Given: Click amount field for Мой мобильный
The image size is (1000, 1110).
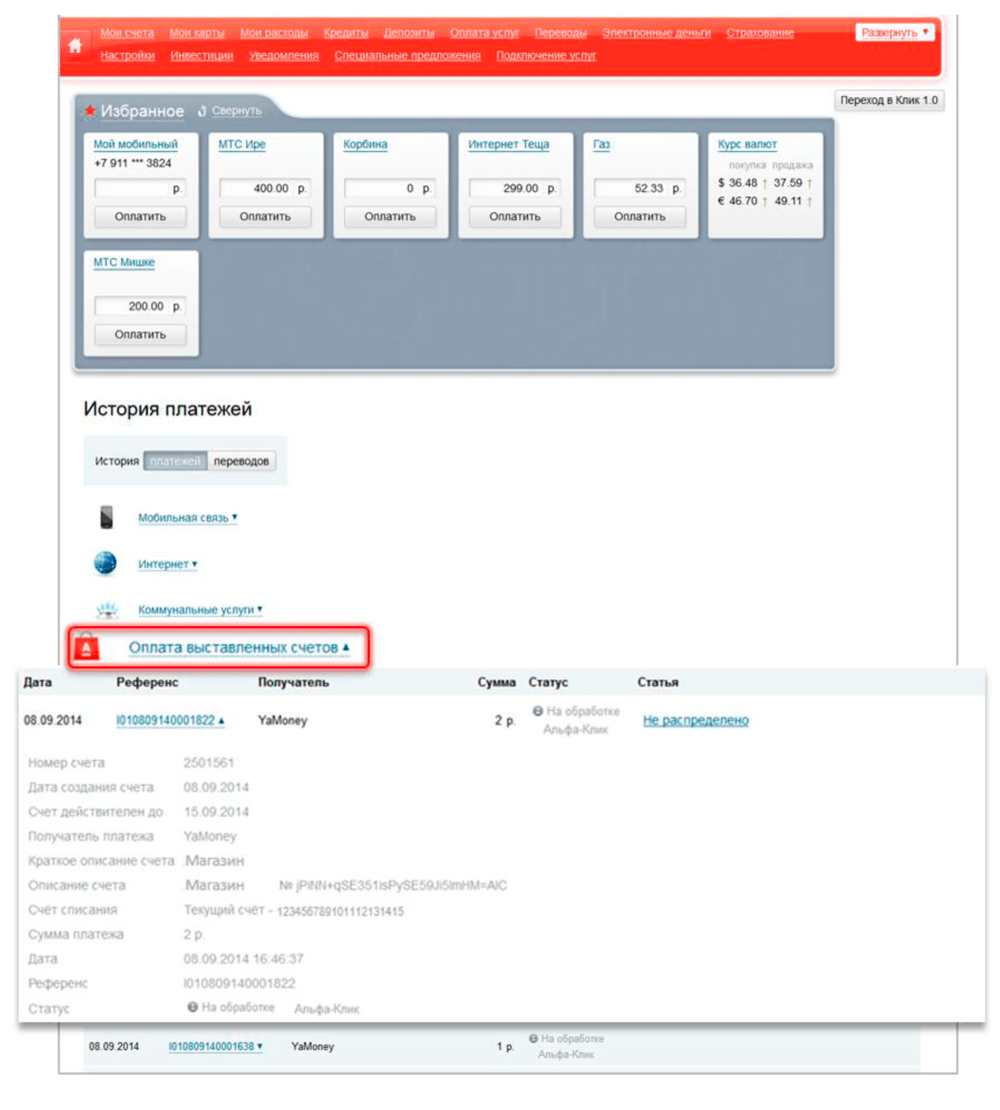Looking at the screenshot, I should tap(140, 188).
